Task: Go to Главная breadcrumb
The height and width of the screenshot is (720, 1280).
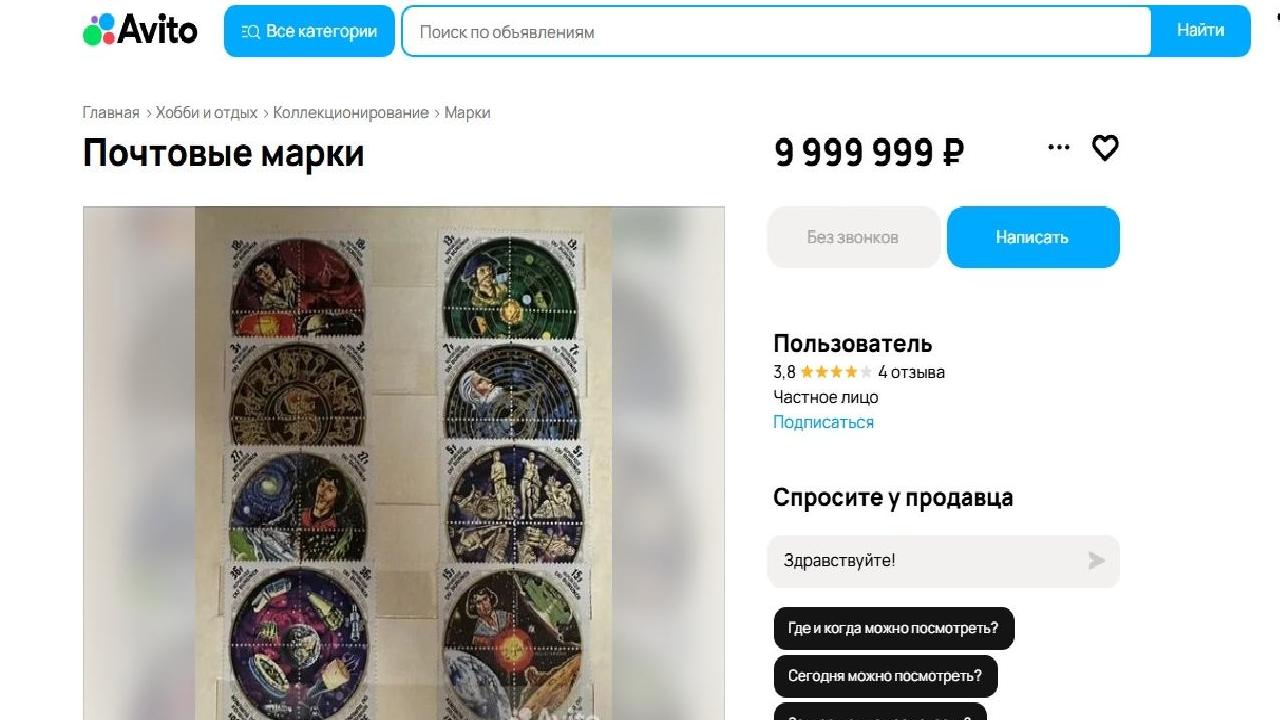Action: point(111,113)
